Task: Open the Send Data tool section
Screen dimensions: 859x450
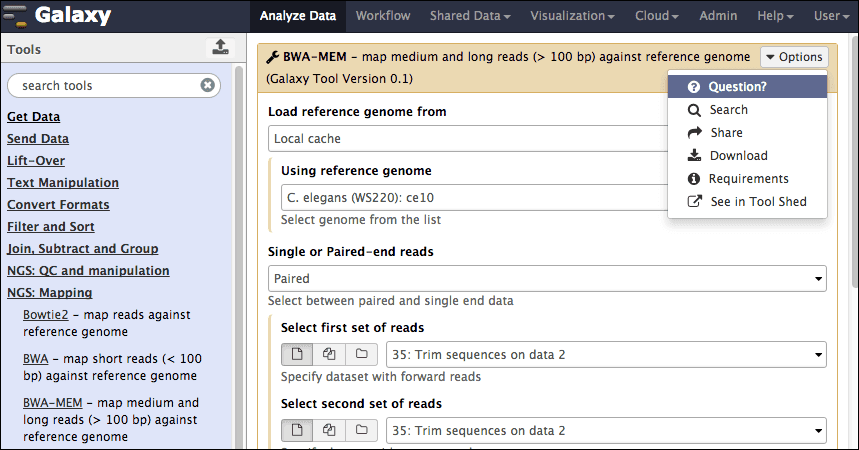Action: coord(38,139)
